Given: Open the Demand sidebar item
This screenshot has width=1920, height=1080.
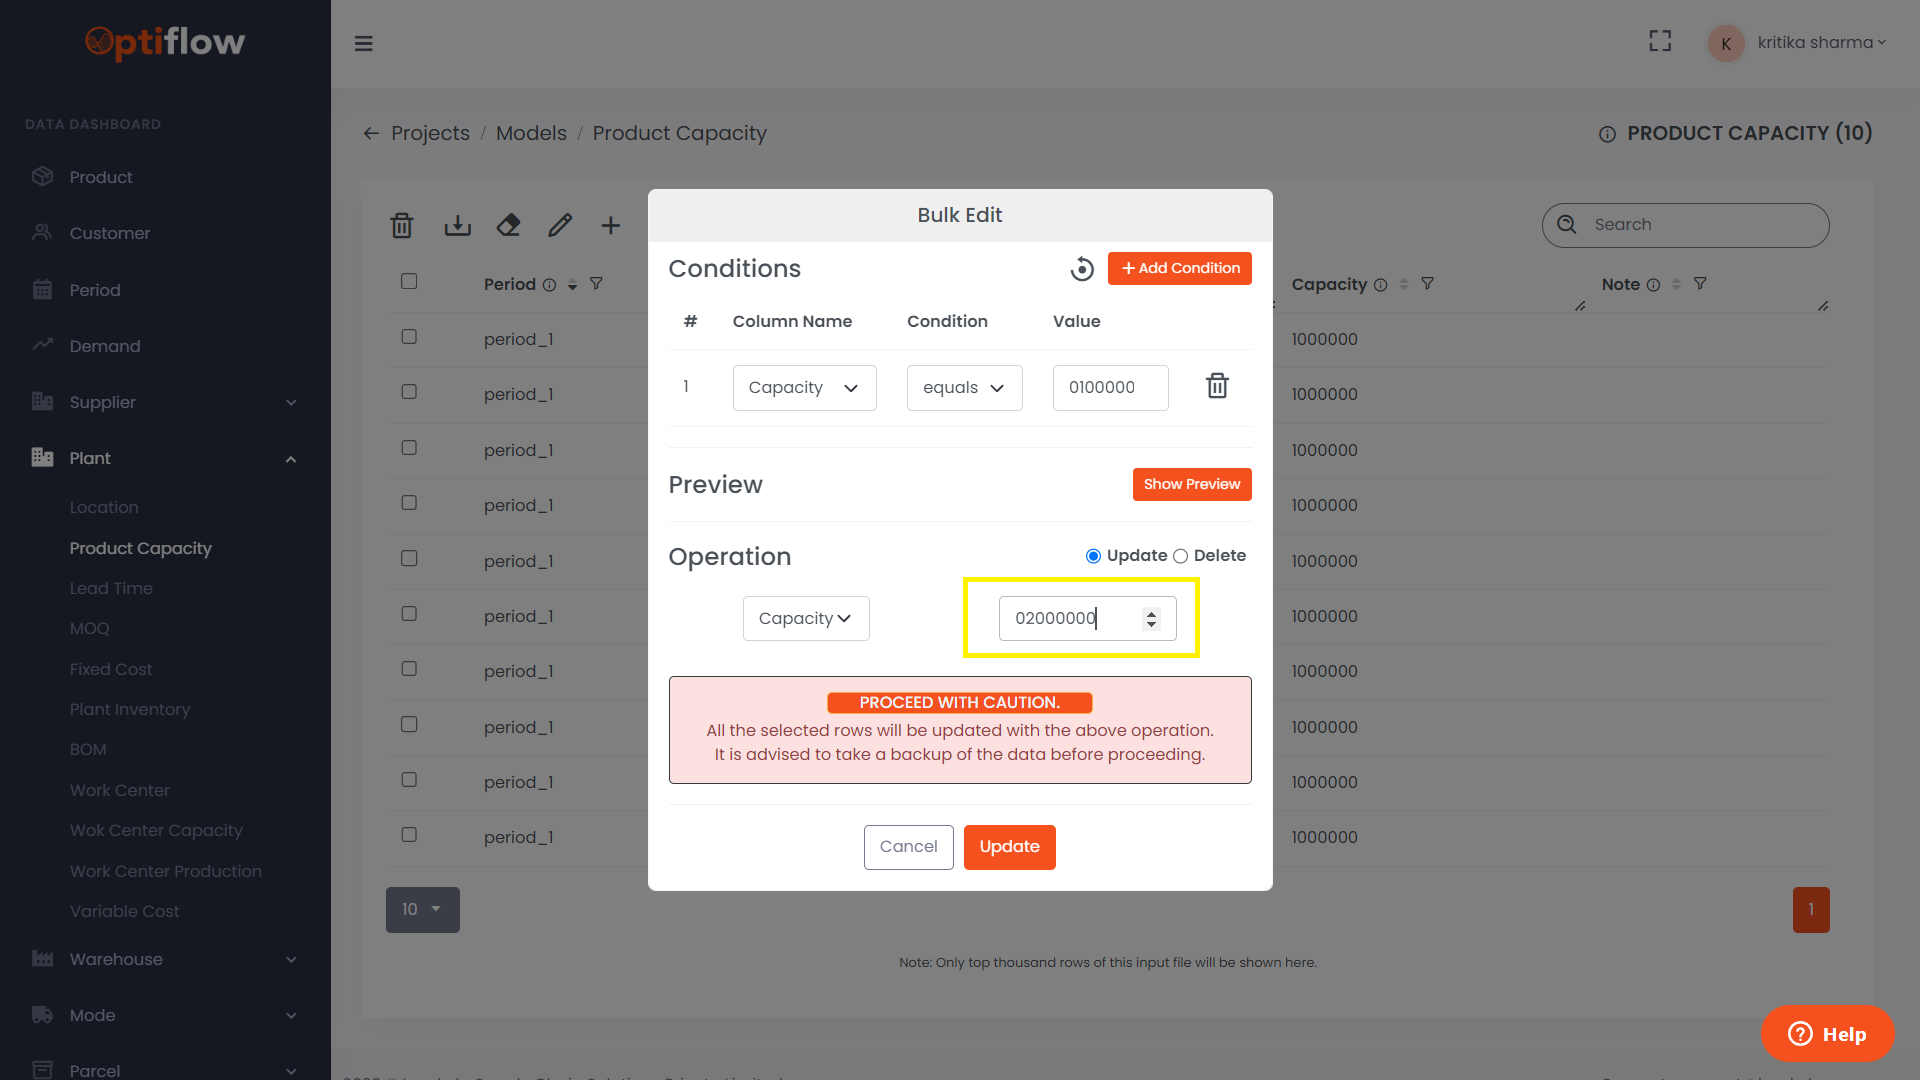Looking at the screenshot, I should pyautogui.click(x=105, y=346).
